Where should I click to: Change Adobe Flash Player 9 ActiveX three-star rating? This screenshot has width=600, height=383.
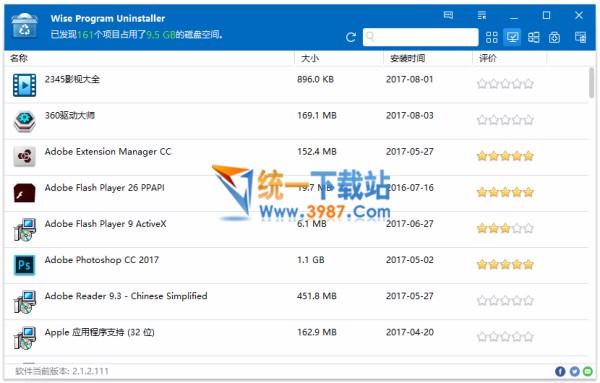pyautogui.click(x=505, y=228)
